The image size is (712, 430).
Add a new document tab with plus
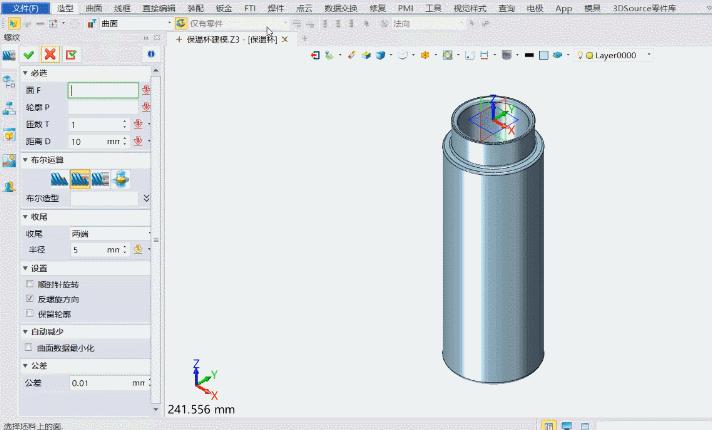pyautogui.click(x=305, y=39)
